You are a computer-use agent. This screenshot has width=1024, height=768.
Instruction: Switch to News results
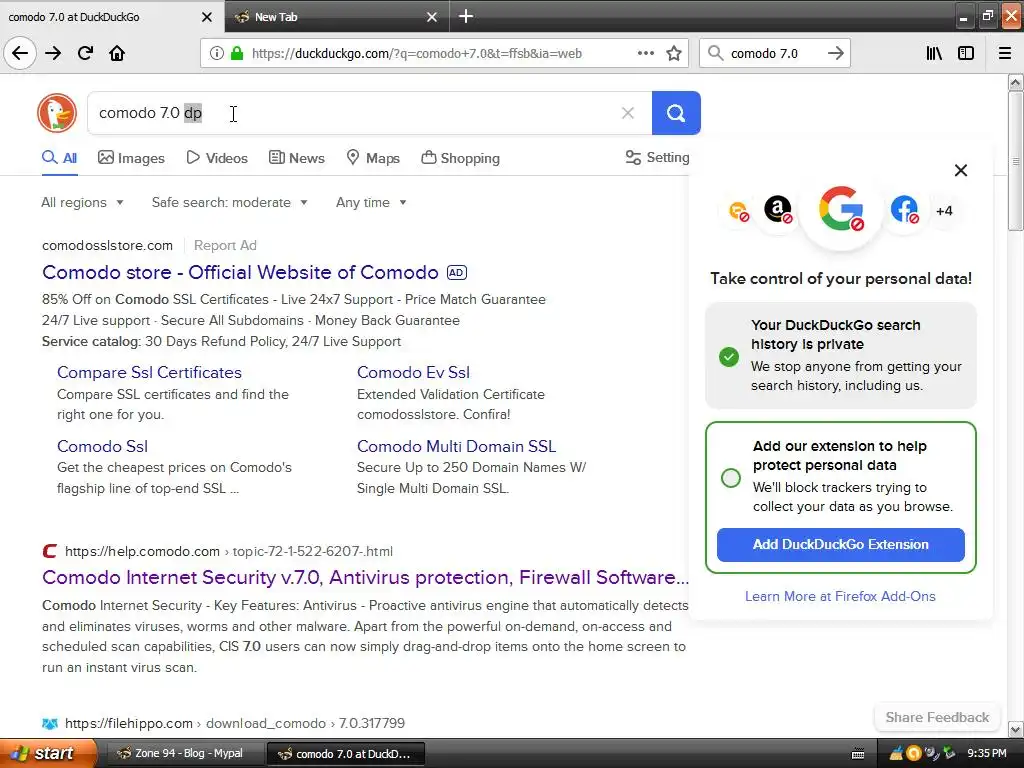click(297, 158)
